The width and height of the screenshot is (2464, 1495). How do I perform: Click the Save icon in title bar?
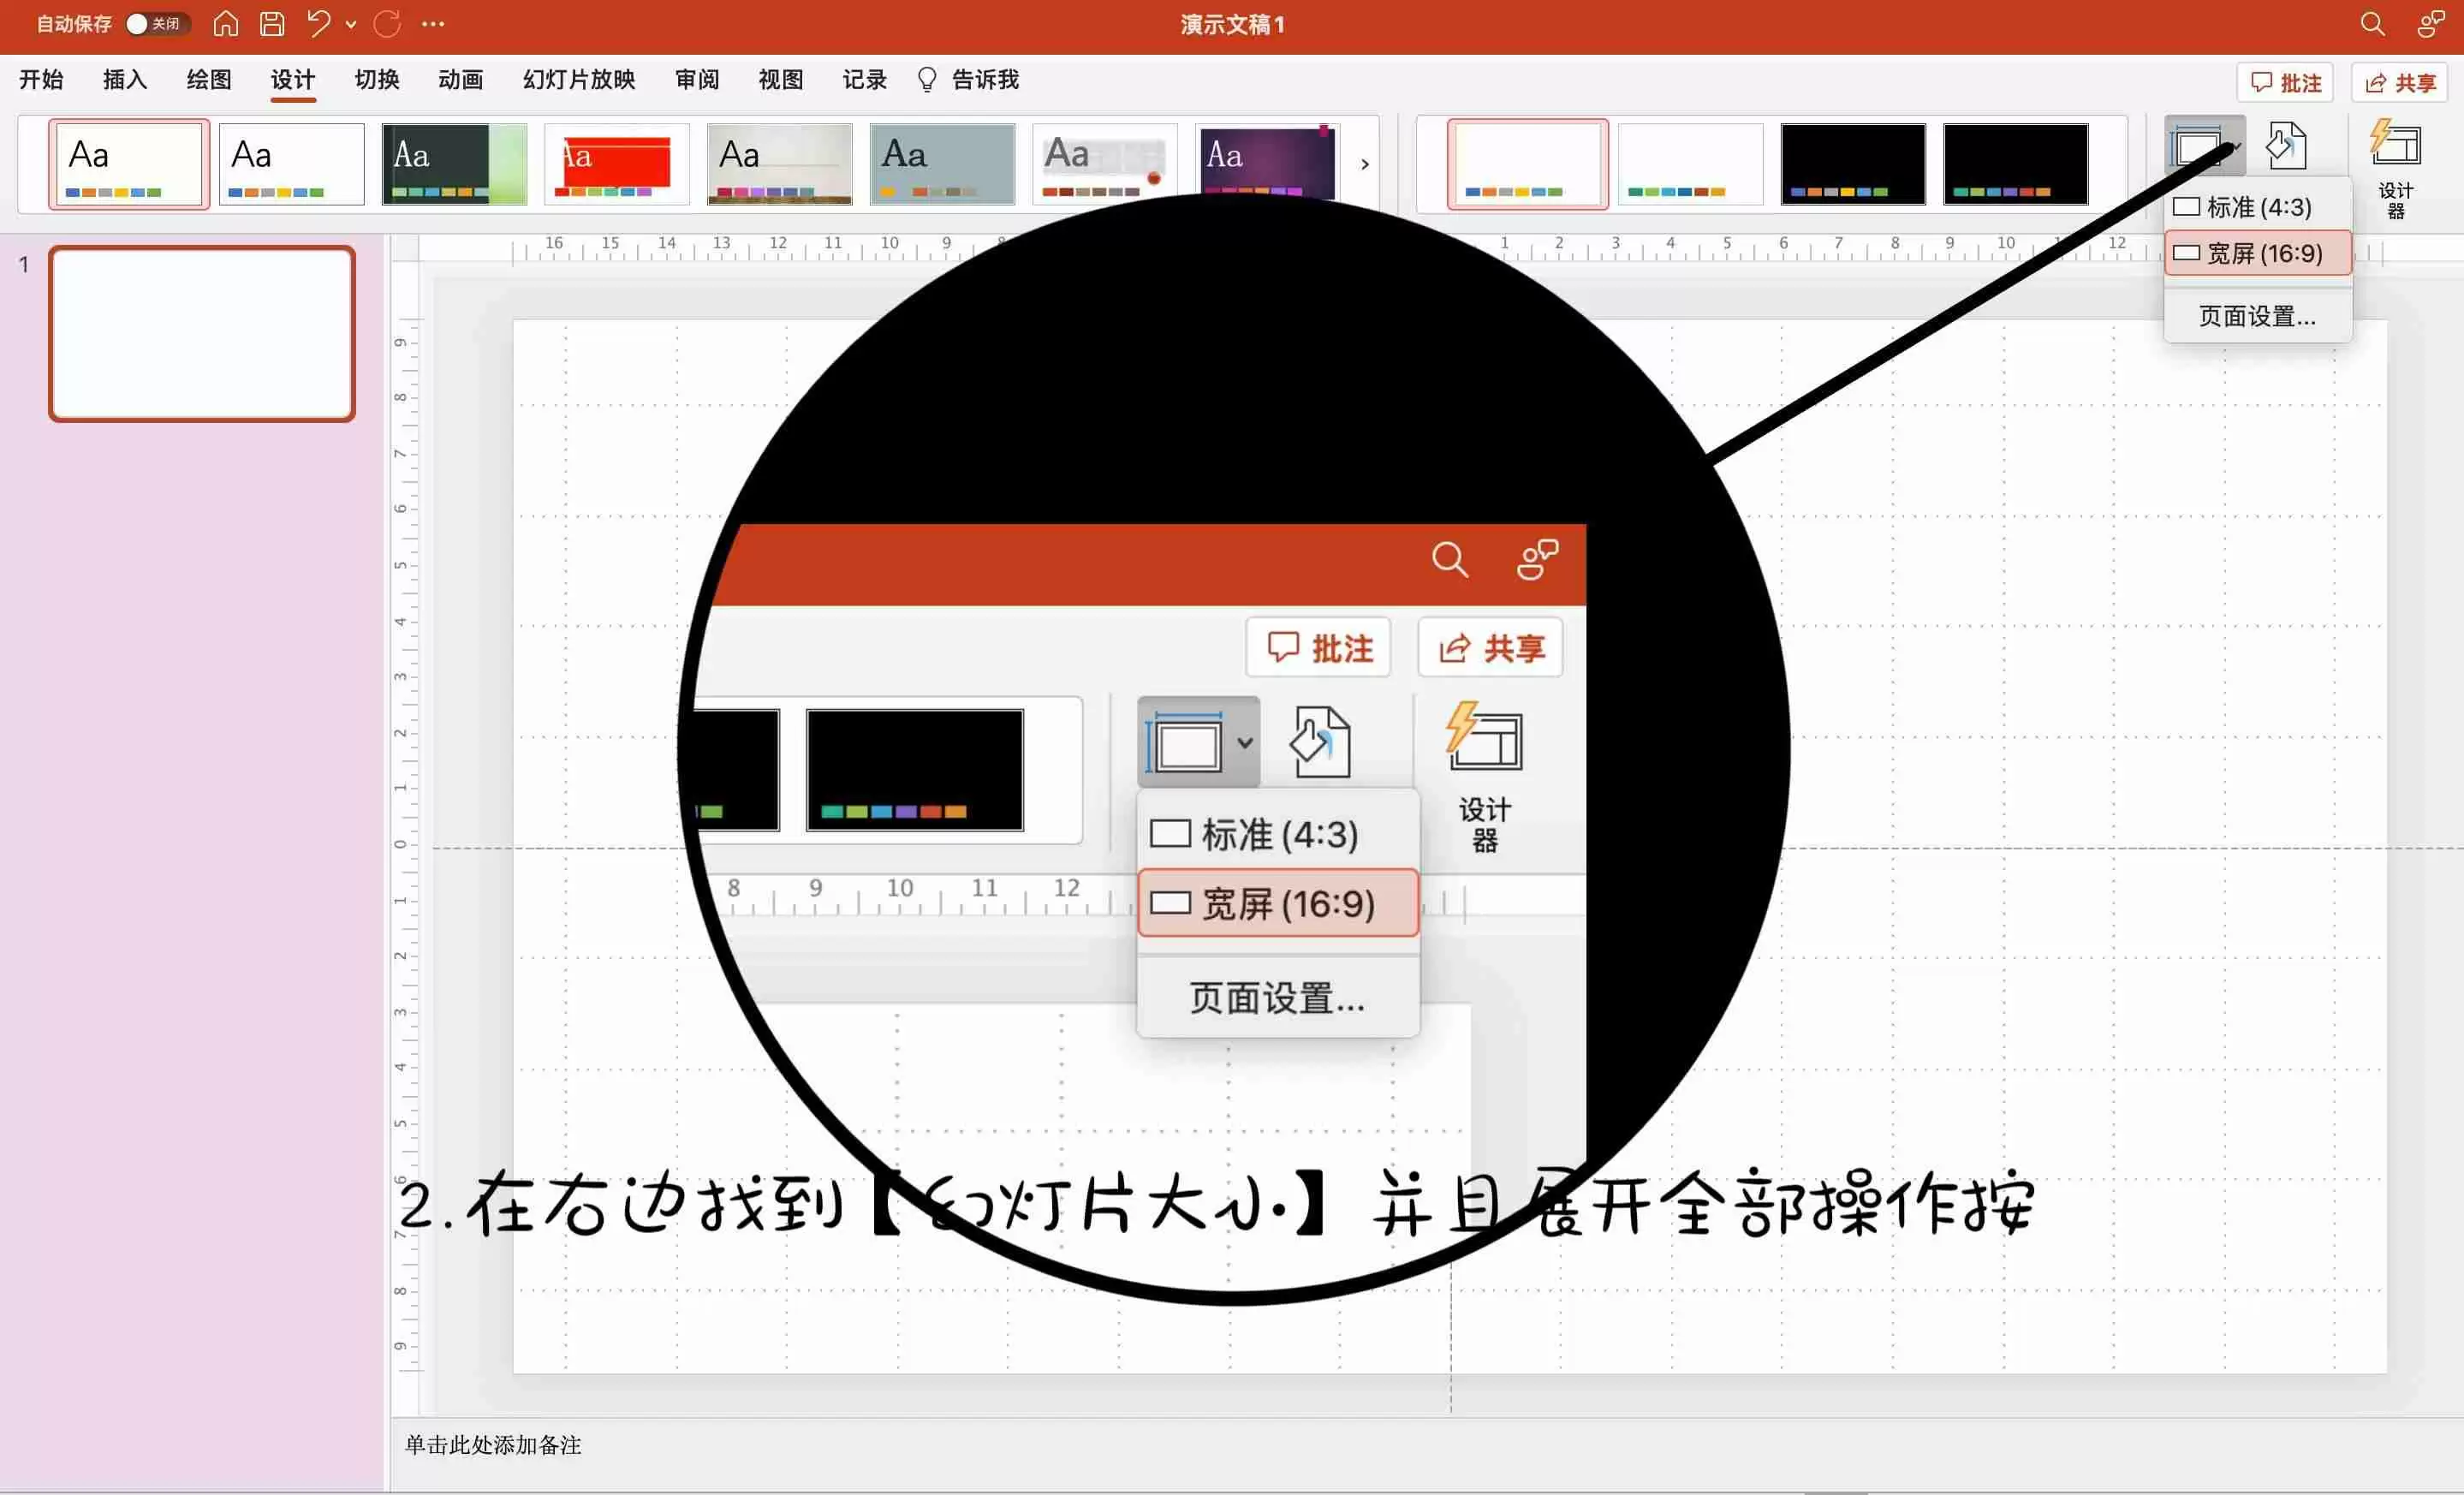[x=272, y=24]
